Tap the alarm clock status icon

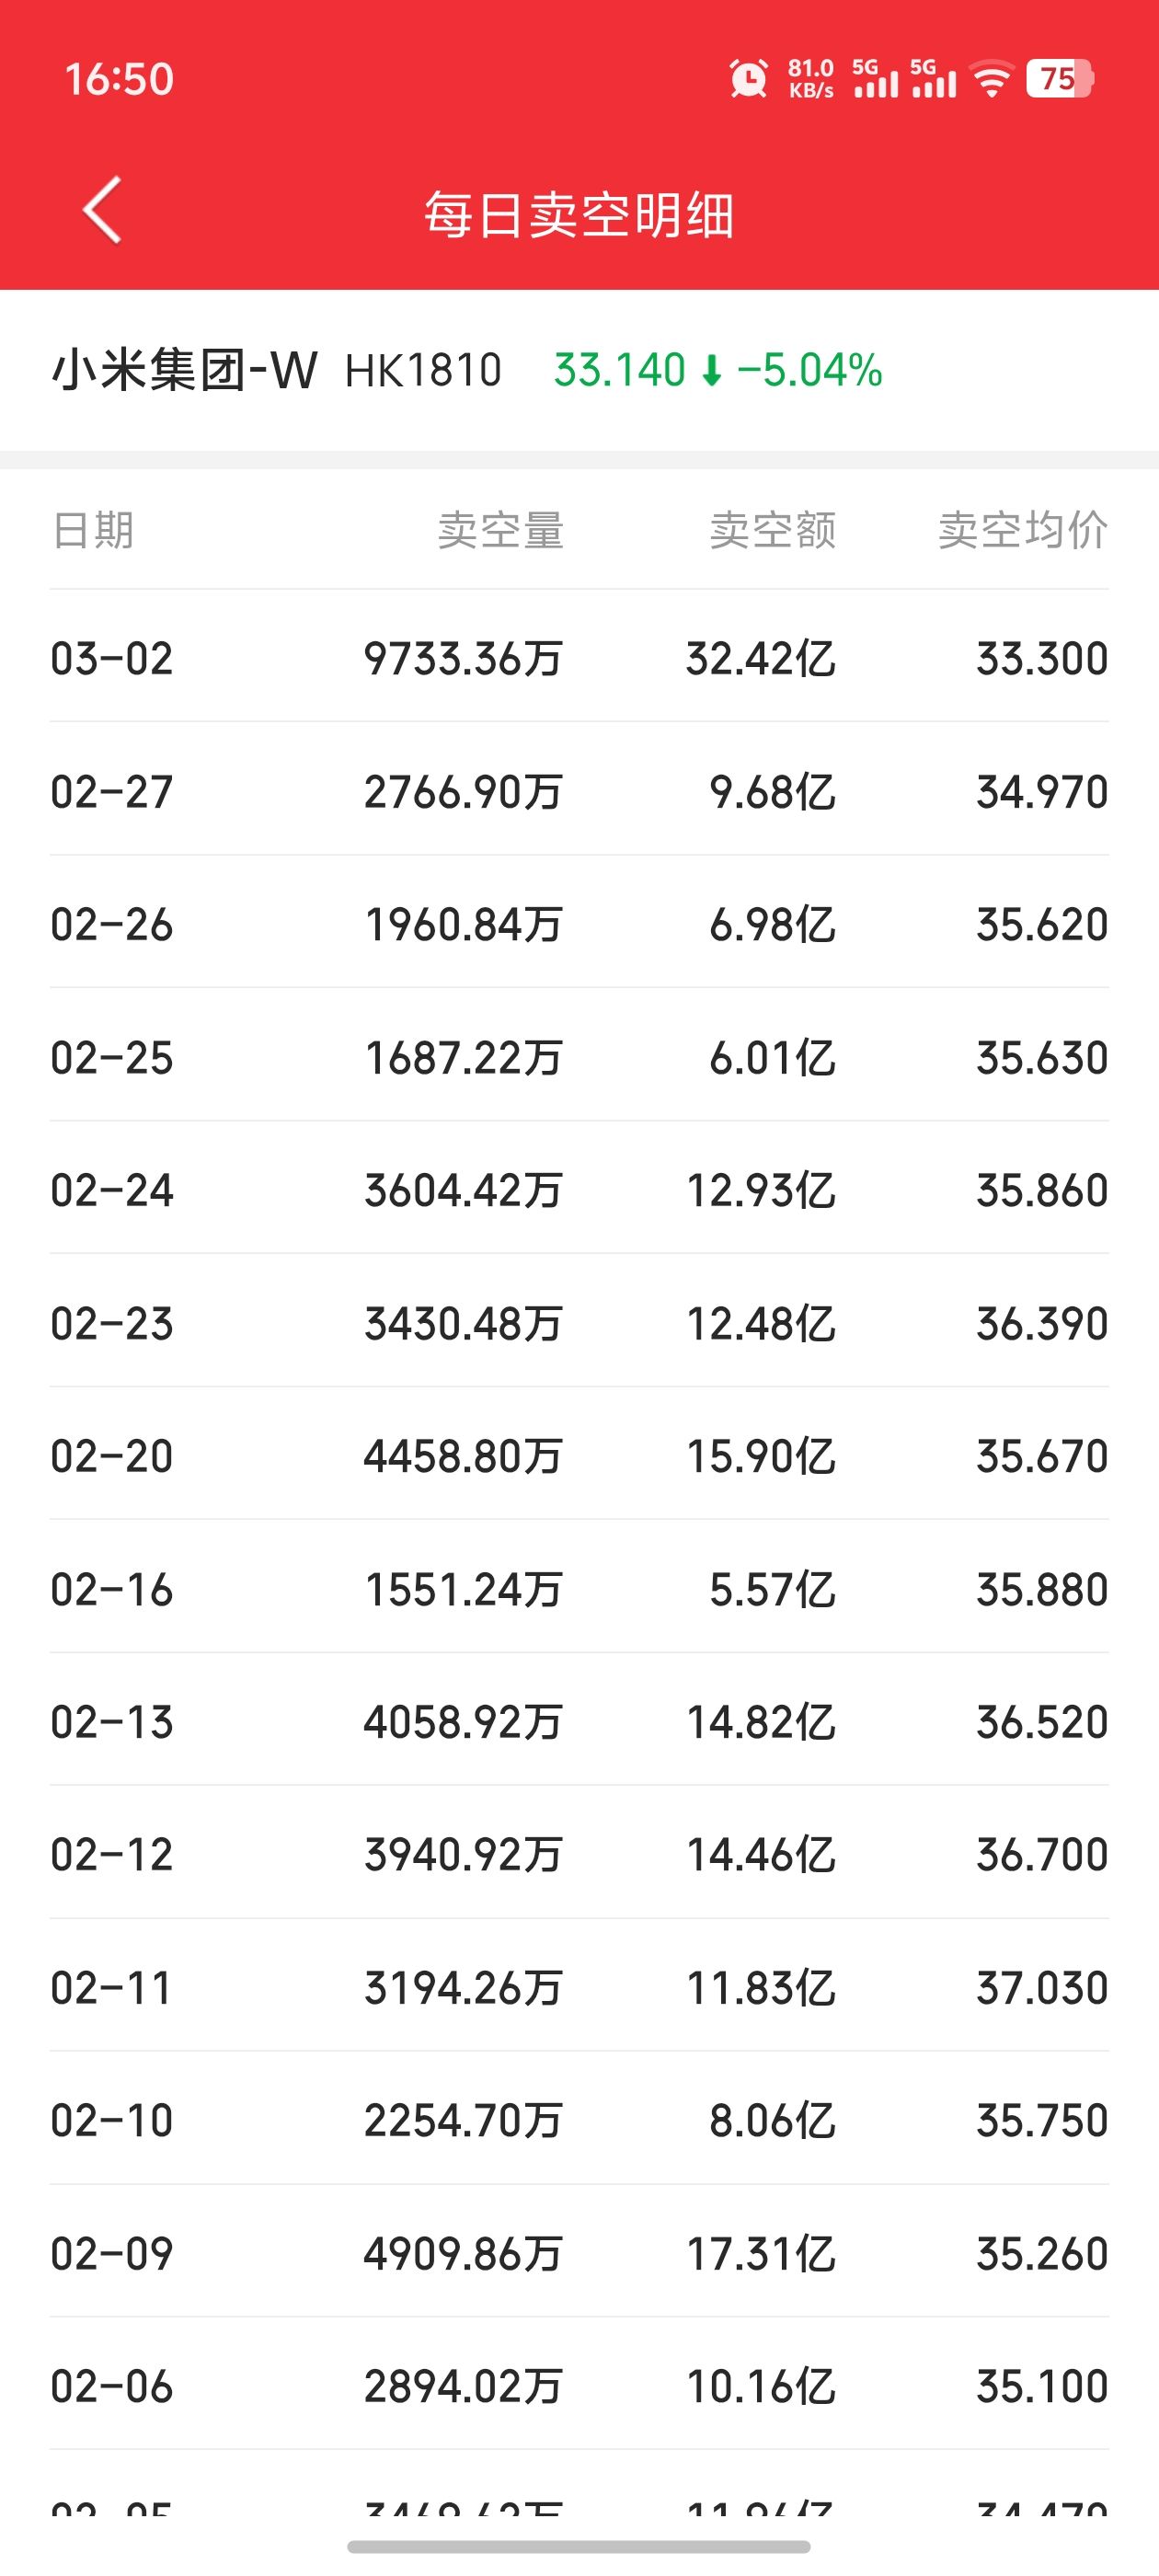[x=748, y=79]
